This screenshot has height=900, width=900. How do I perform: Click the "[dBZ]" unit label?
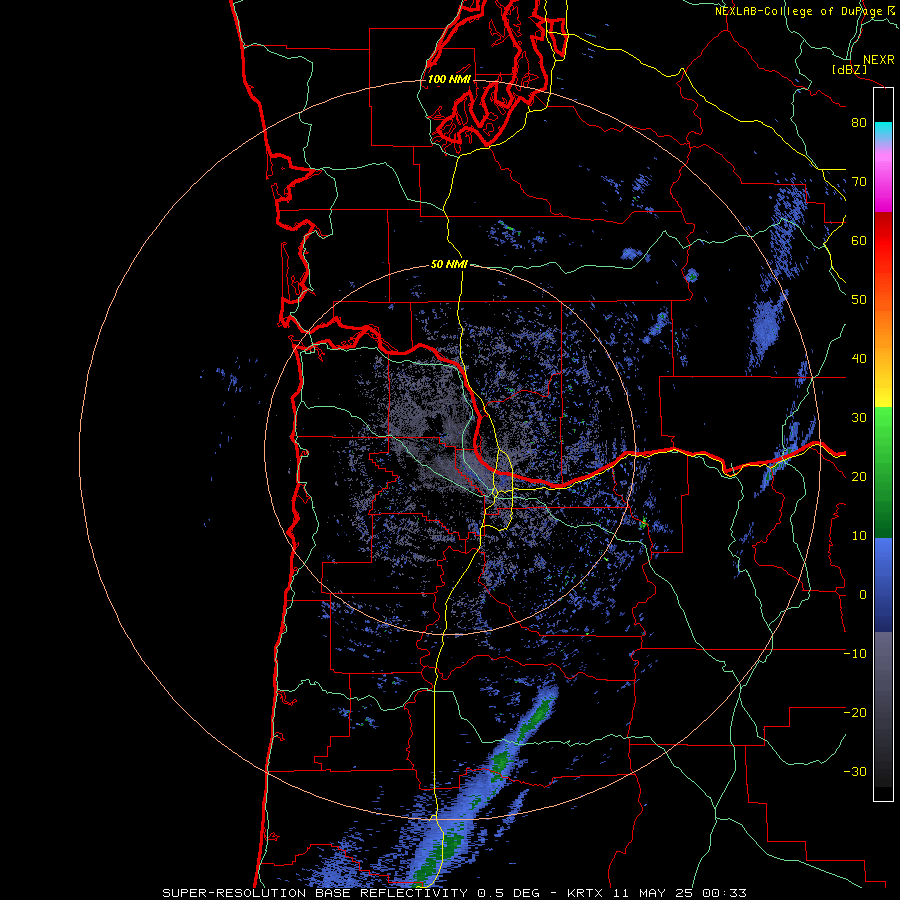click(x=849, y=69)
